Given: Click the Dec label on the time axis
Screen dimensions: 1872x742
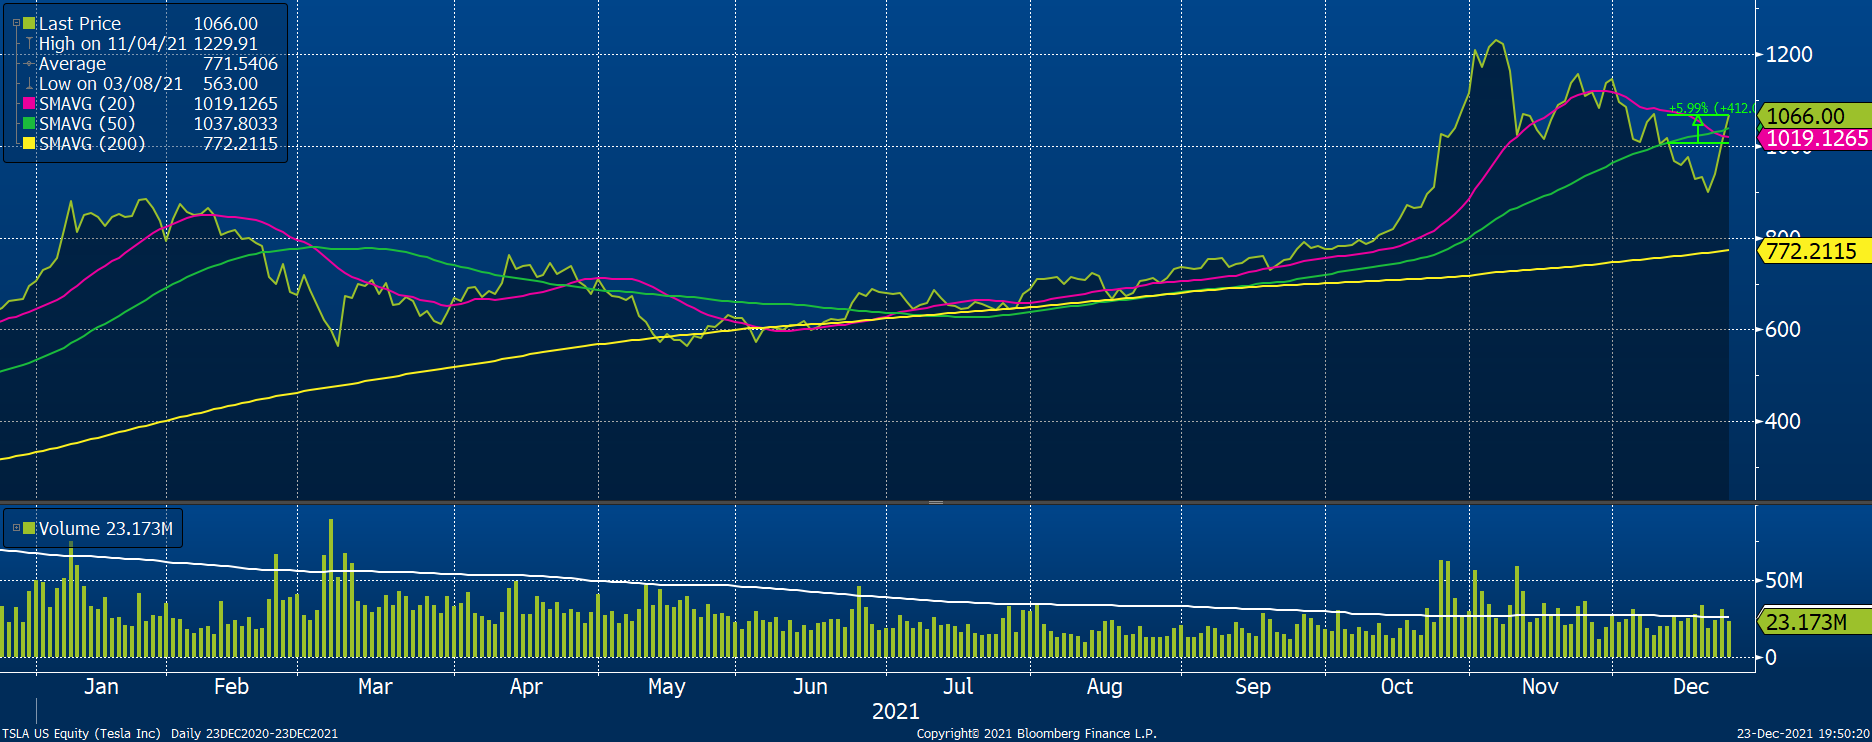Looking at the screenshot, I should pyautogui.click(x=1691, y=686).
